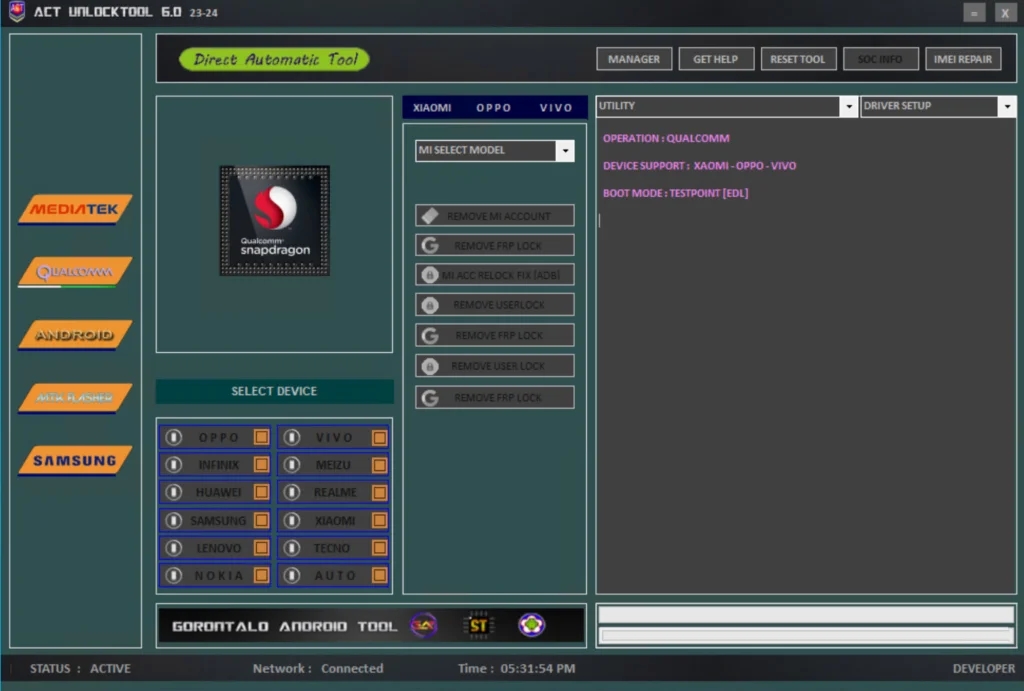Image resolution: width=1024 pixels, height=691 pixels.
Task: Click the RESET TOOL button
Action: pos(798,59)
